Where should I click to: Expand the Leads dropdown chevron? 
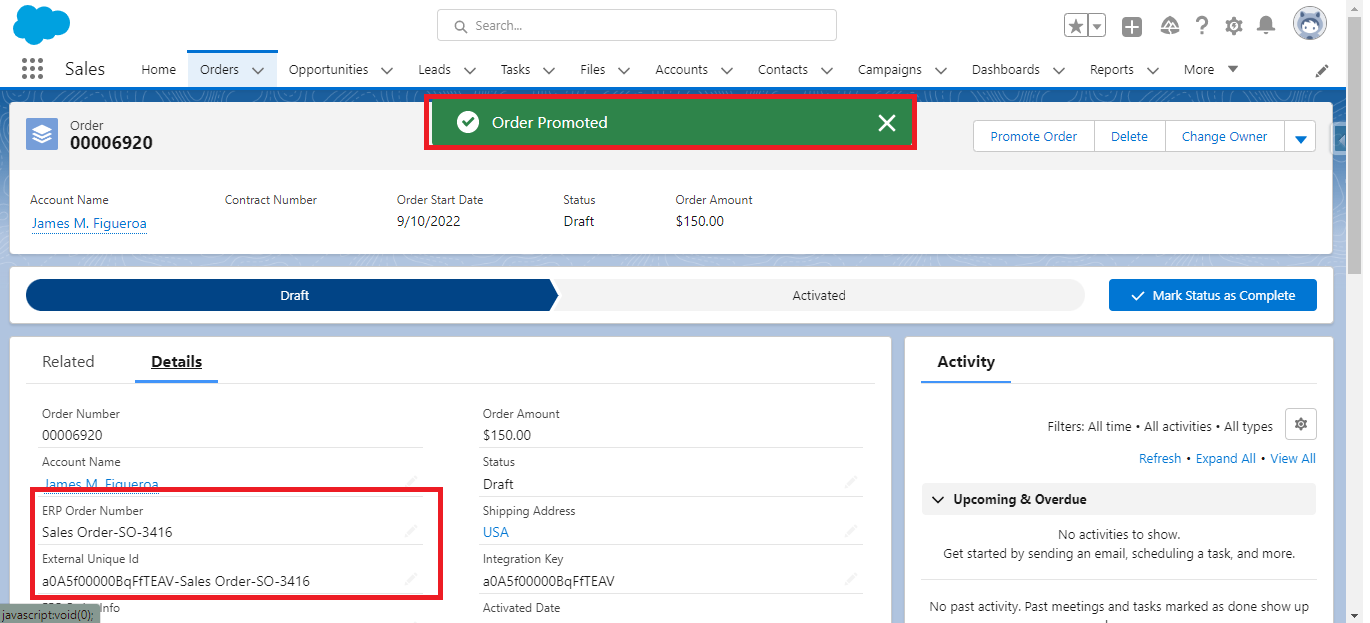[469, 70]
